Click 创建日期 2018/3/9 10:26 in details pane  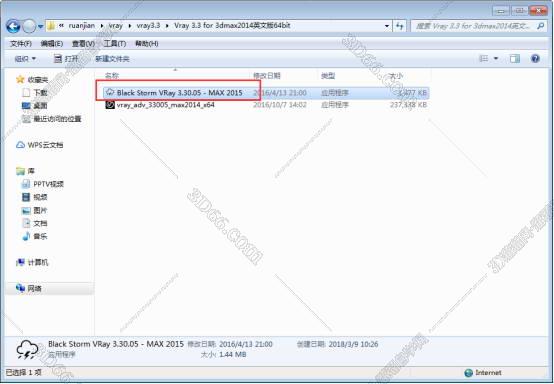[338, 344]
